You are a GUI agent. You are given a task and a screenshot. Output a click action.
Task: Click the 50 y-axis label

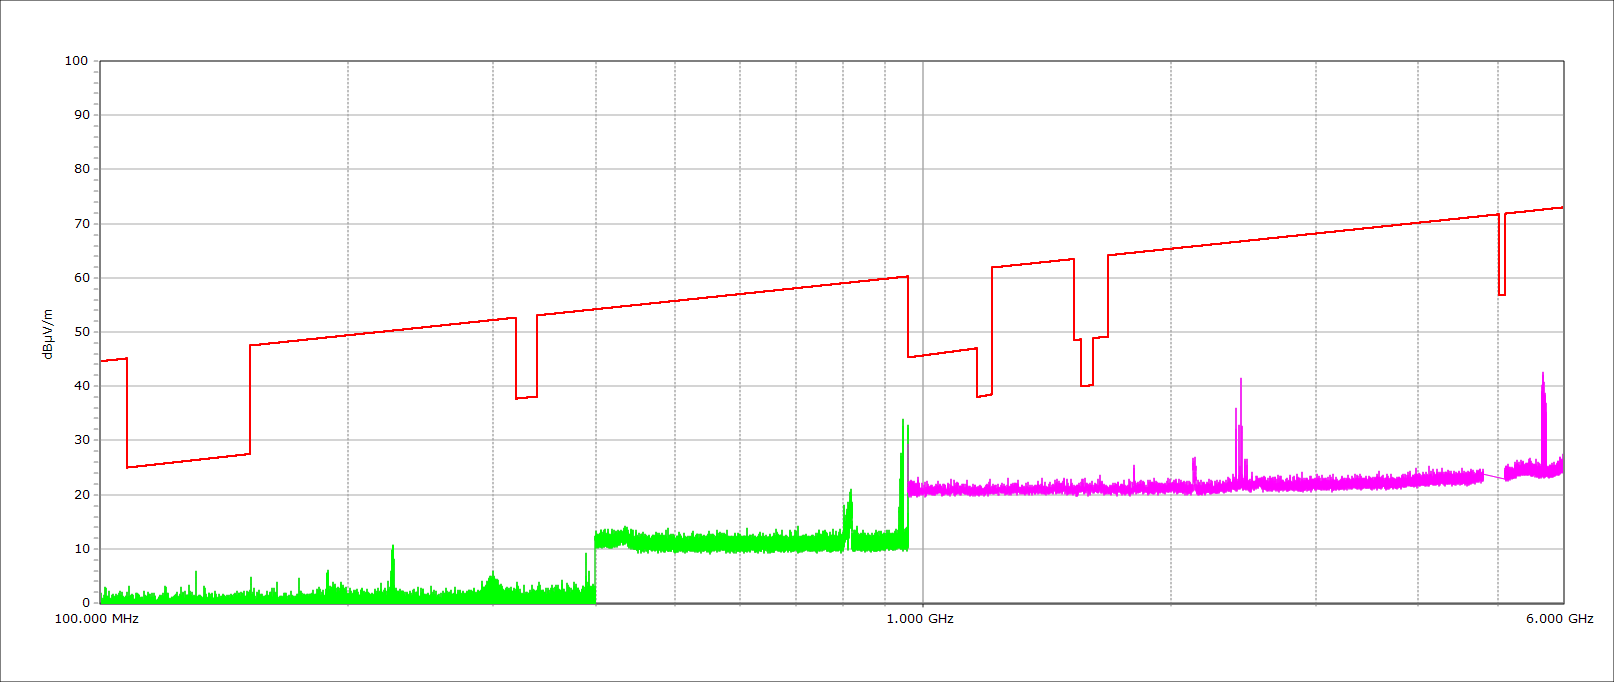click(80, 332)
